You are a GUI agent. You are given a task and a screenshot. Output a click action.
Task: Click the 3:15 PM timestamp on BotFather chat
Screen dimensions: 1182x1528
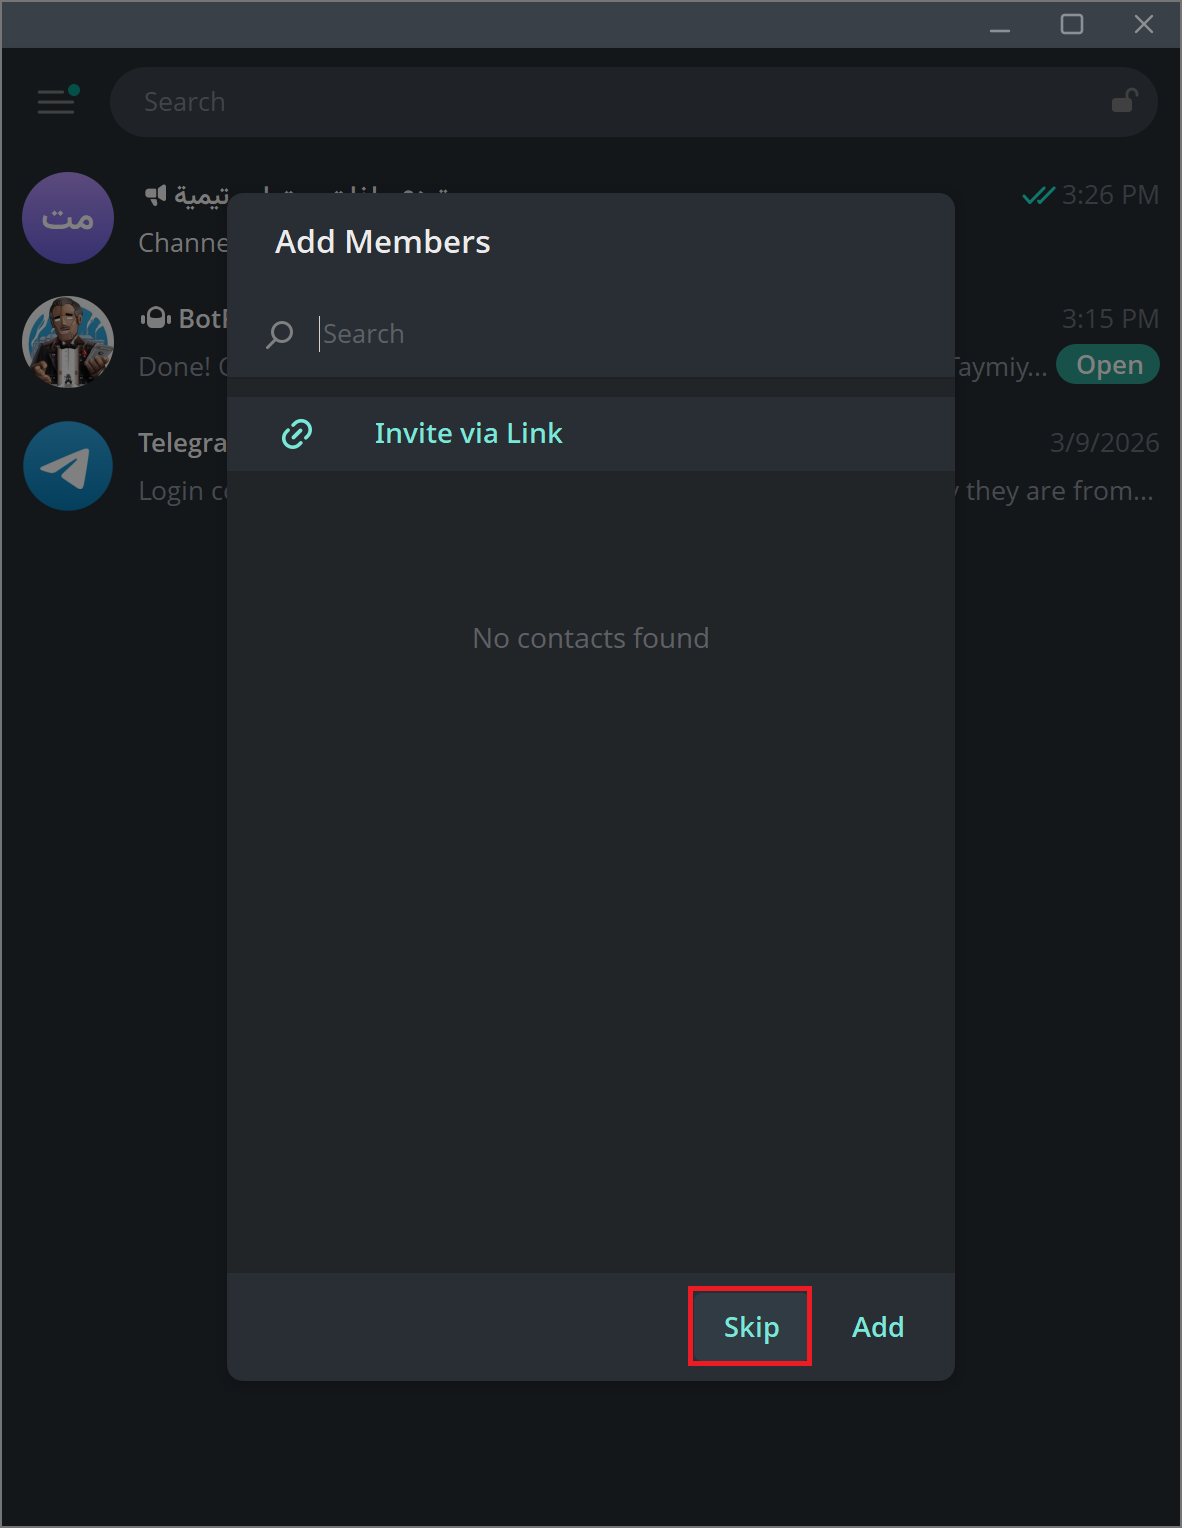pos(1109,318)
